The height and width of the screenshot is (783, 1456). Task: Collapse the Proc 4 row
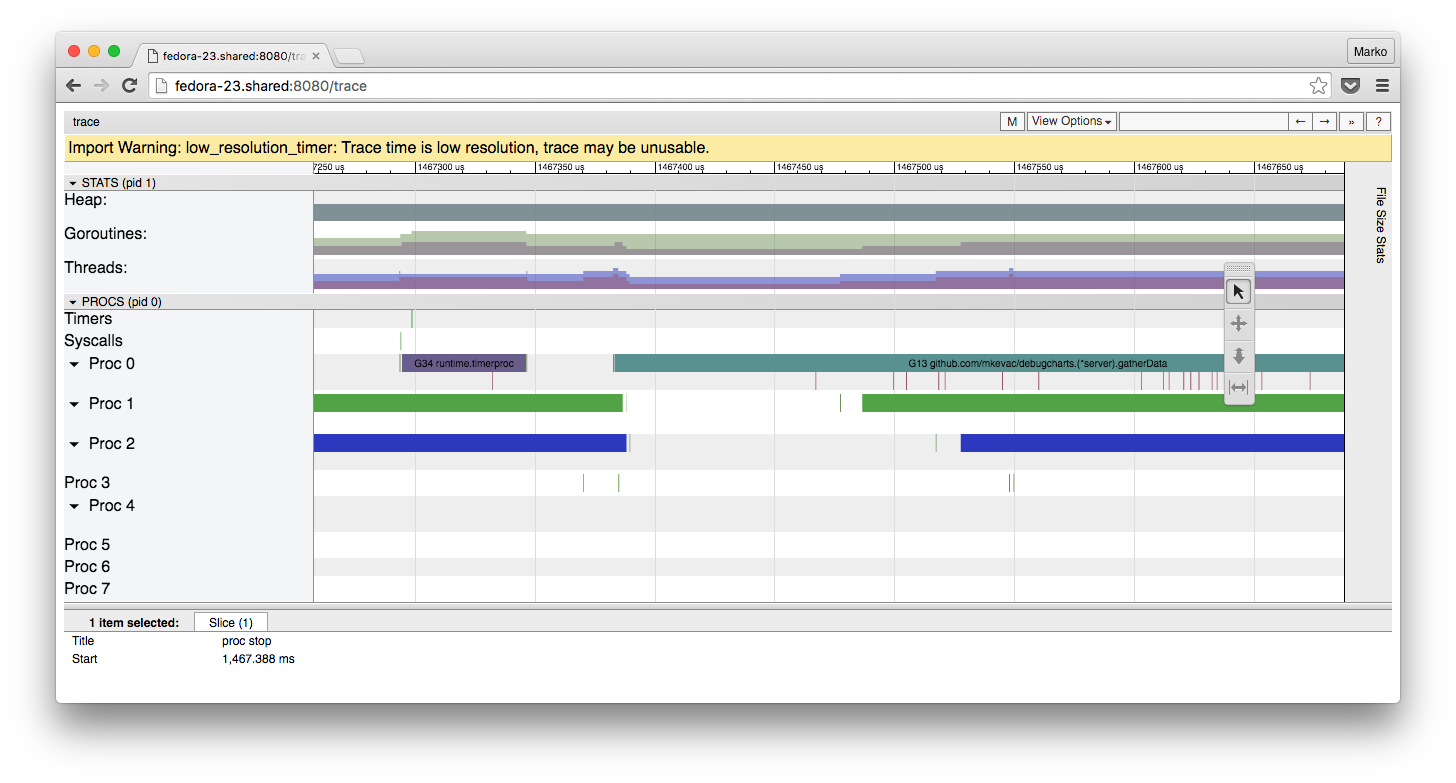tap(74, 506)
